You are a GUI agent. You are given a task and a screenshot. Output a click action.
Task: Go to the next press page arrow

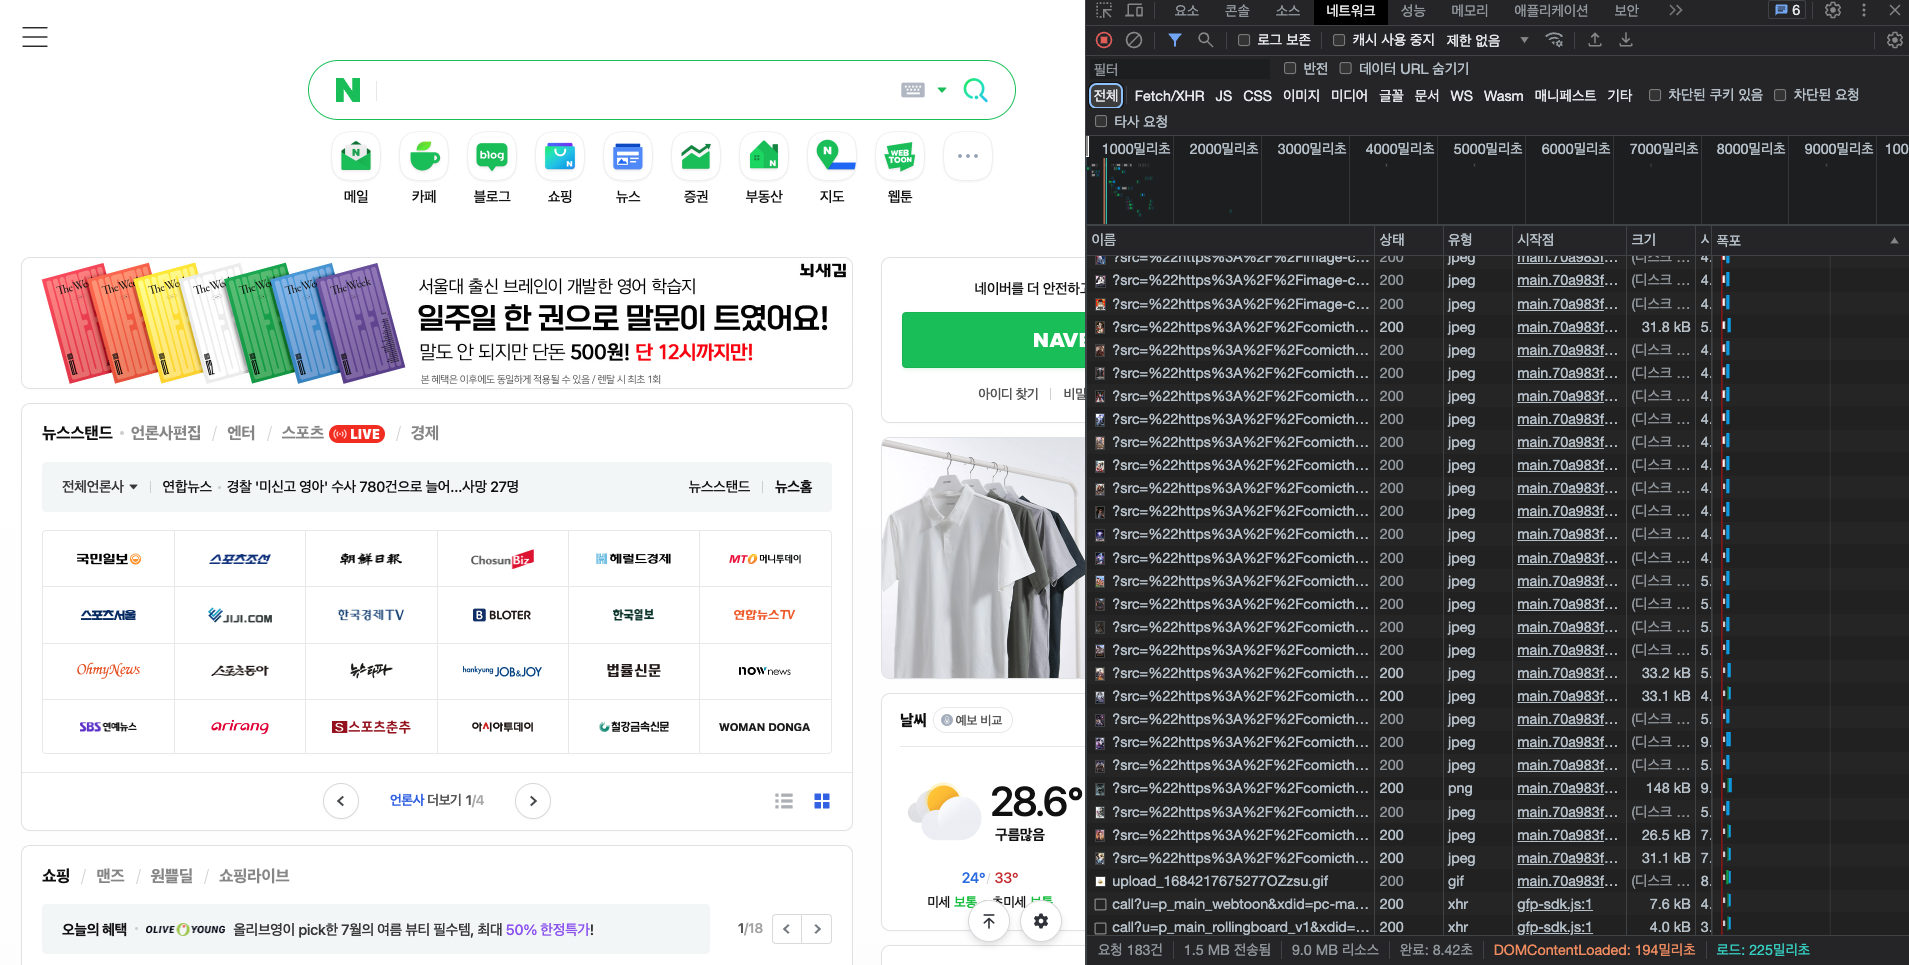[x=533, y=801]
